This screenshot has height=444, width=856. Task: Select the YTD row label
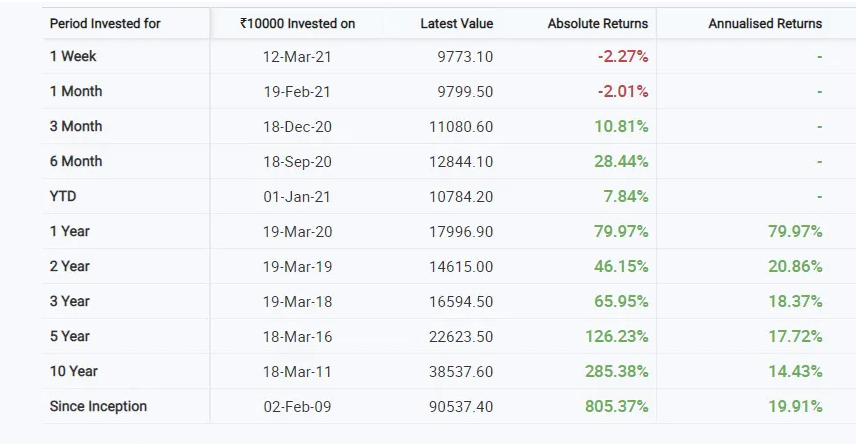coord(63,196)
